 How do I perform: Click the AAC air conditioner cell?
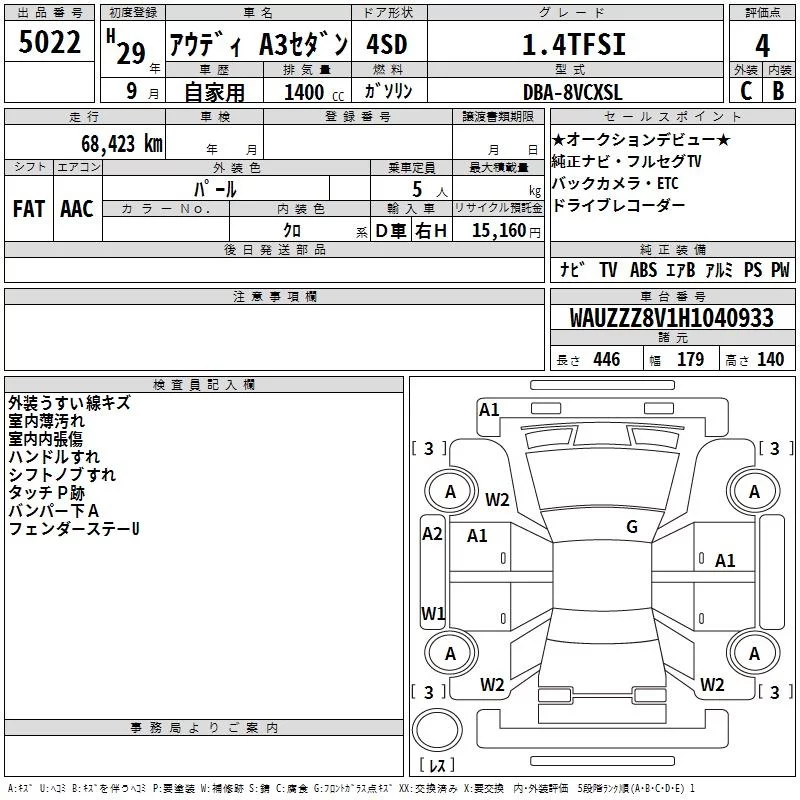click(78, 209)
